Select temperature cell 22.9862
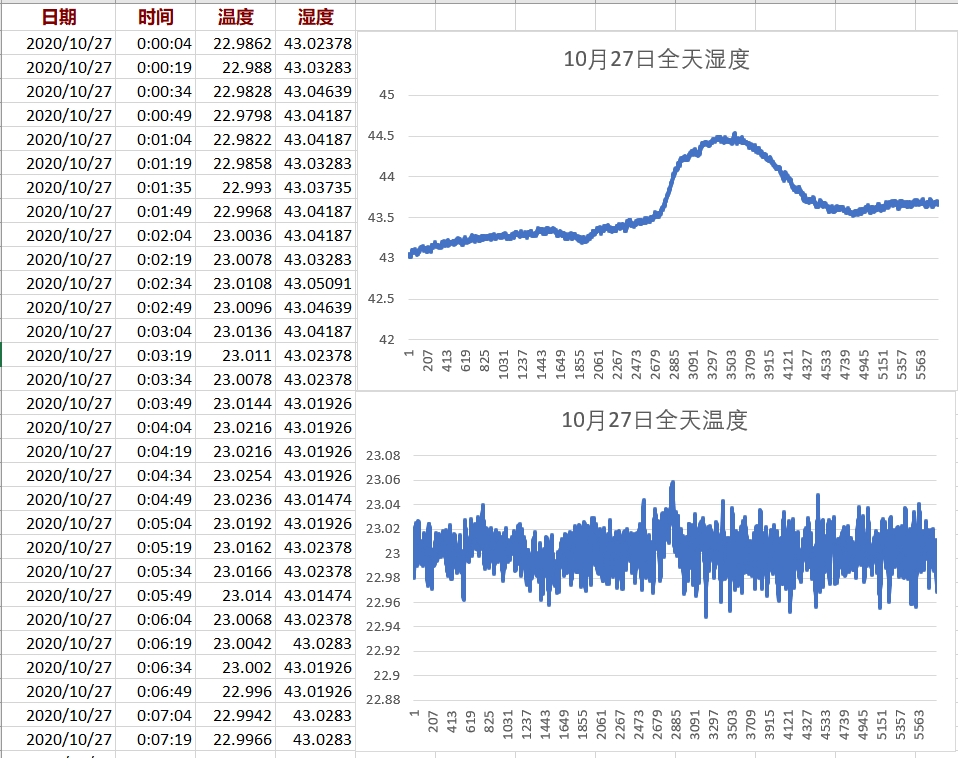Image resolution: width=958 pixels, height=758 pixels. [x=236, y=43]
